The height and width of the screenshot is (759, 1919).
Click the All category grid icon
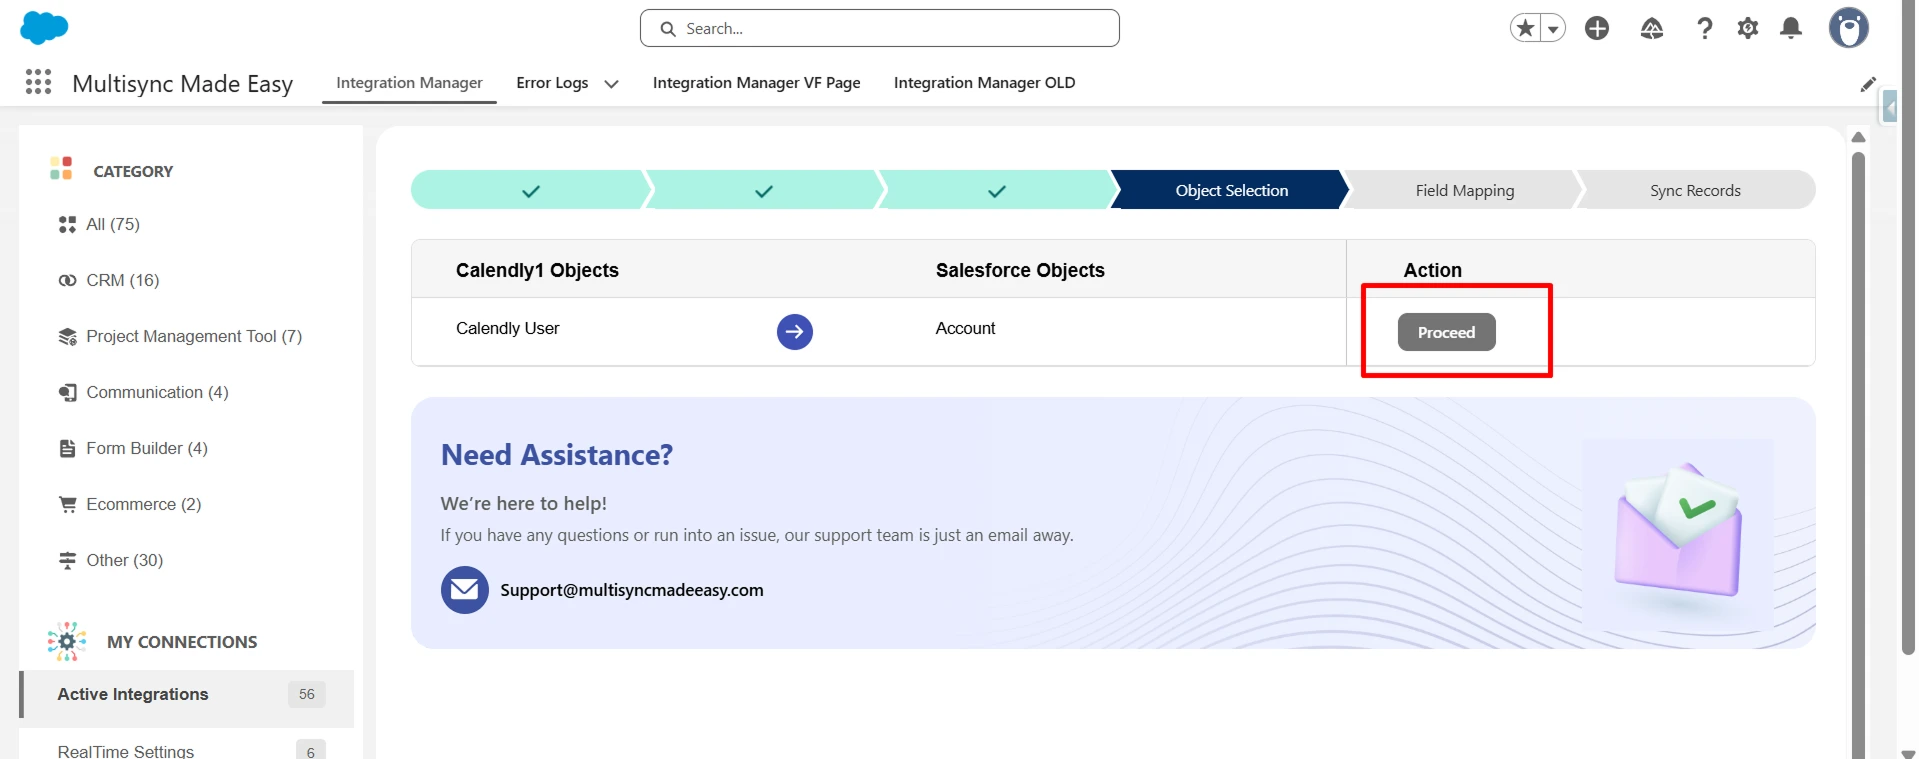pyautogui.click(x=67, y=224)
